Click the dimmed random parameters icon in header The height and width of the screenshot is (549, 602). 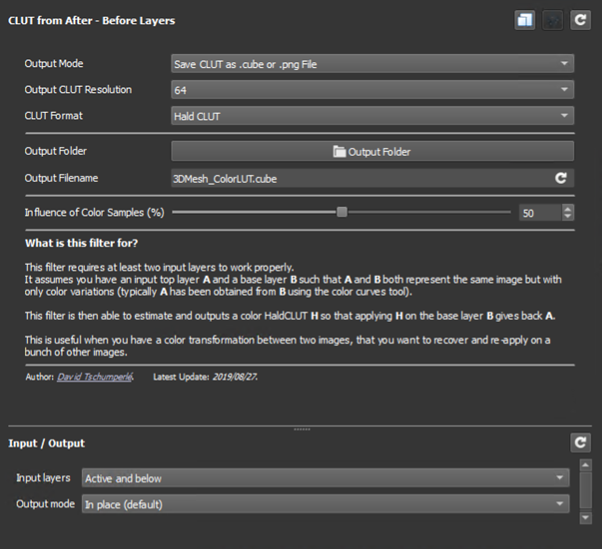[x=552, y=20]
